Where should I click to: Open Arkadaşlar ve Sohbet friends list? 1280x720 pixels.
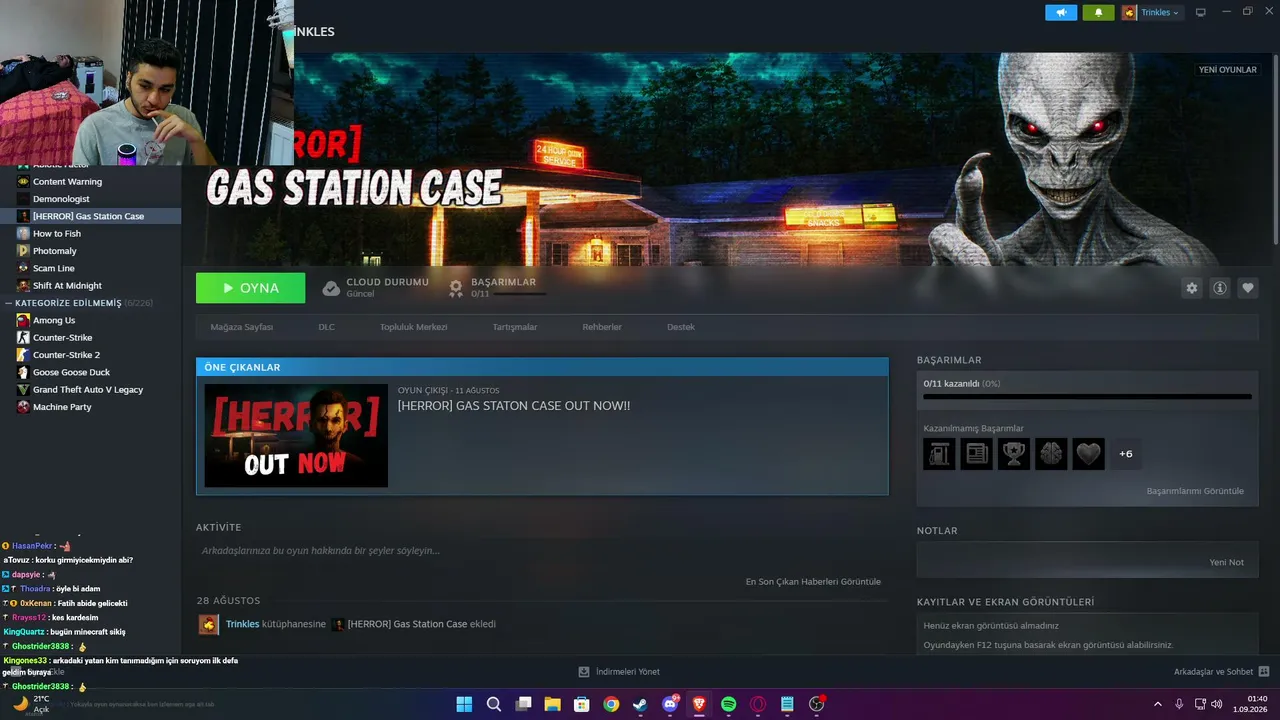1221,672
